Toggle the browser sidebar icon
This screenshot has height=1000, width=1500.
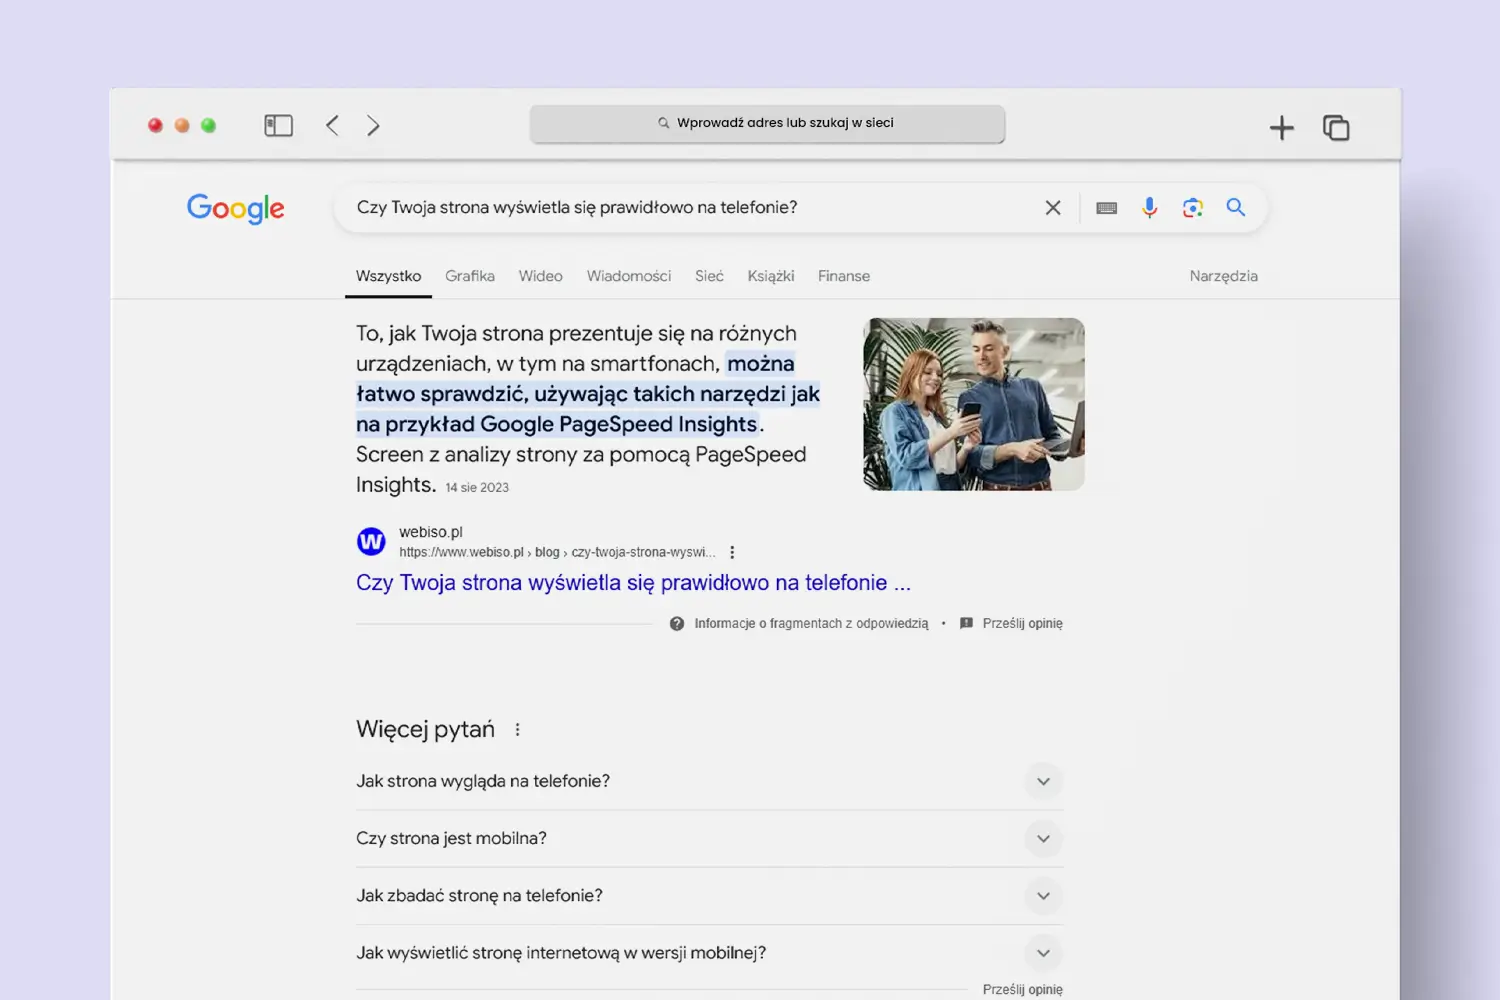click(x=278, y=125)
